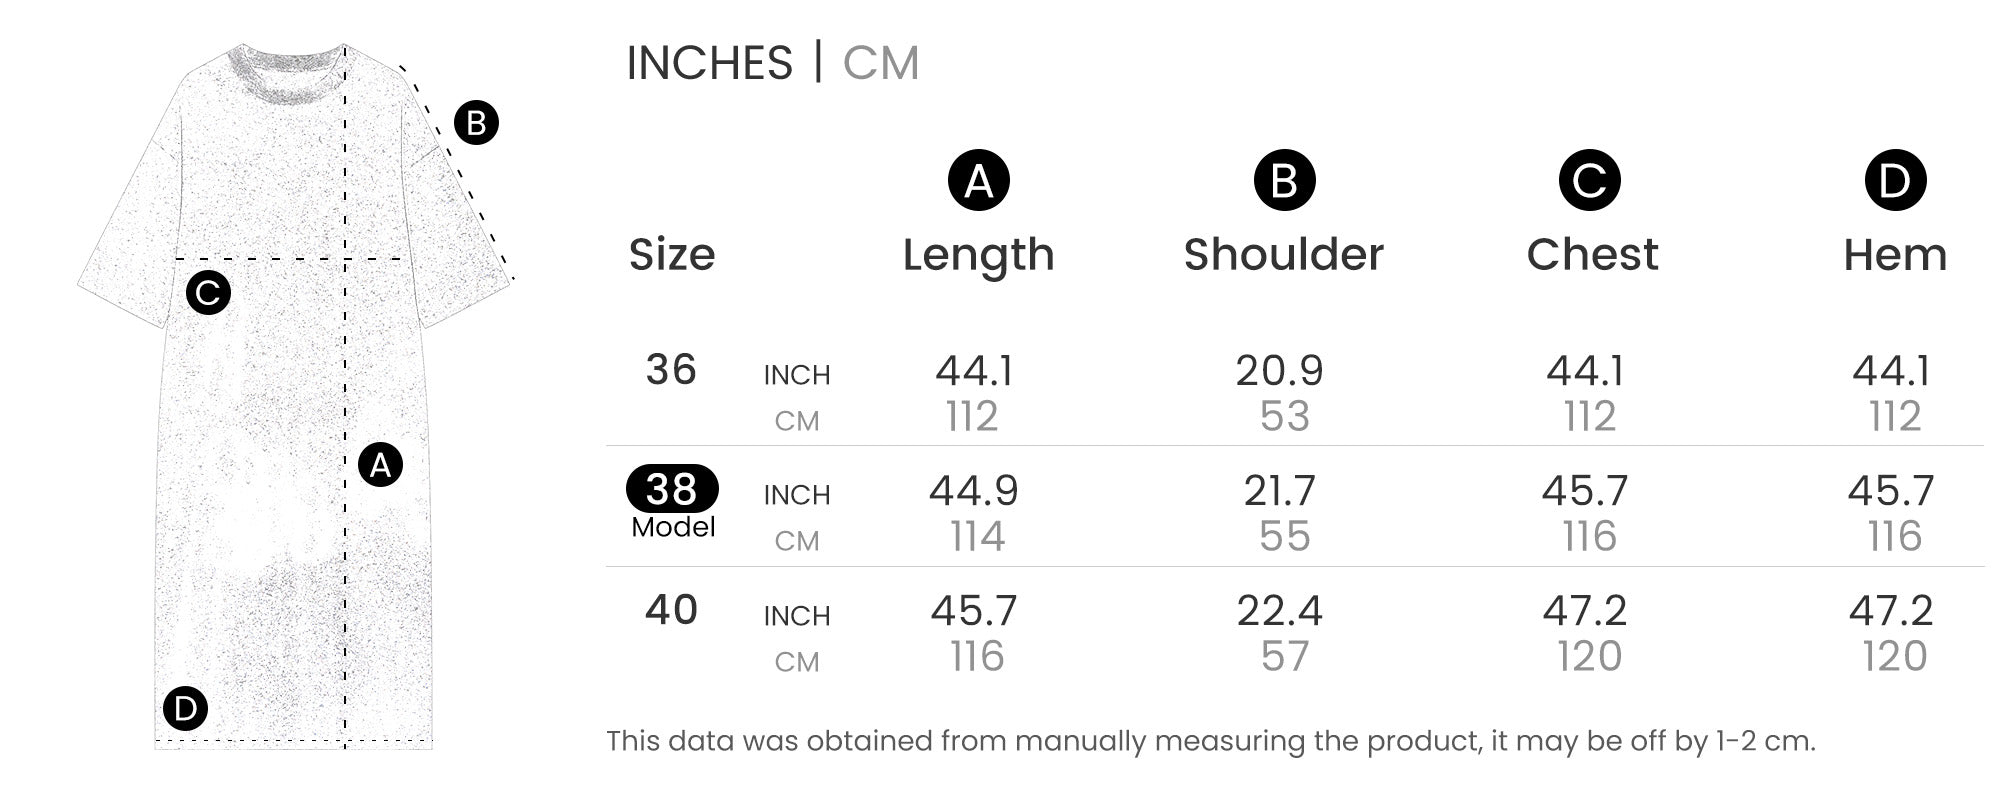Click the Hem column header
2000x806 pixels.
pos(1895,255)
